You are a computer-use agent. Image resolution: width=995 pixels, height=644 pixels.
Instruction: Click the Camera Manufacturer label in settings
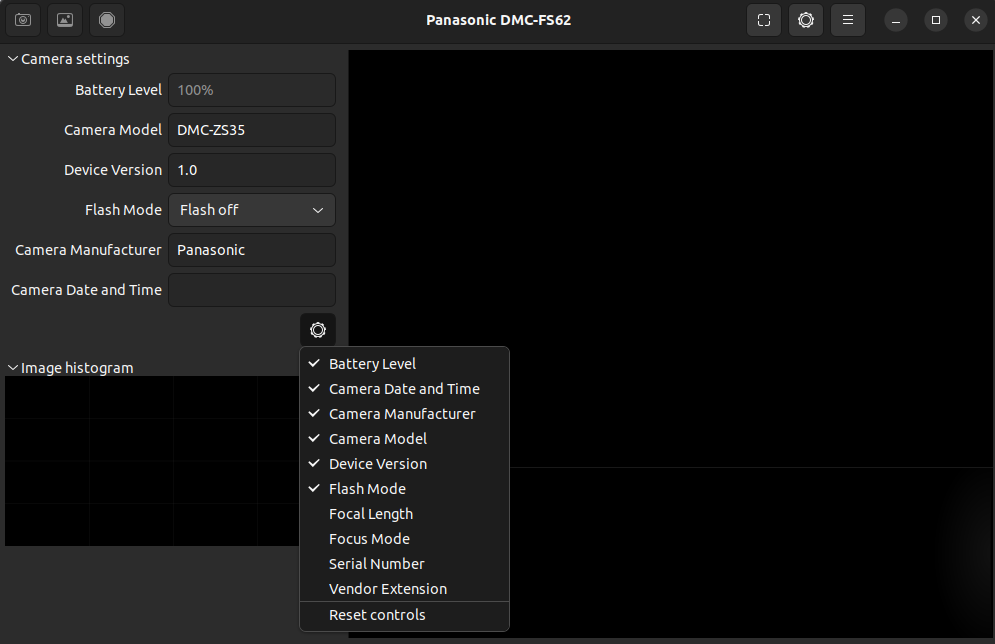(88, 250)
